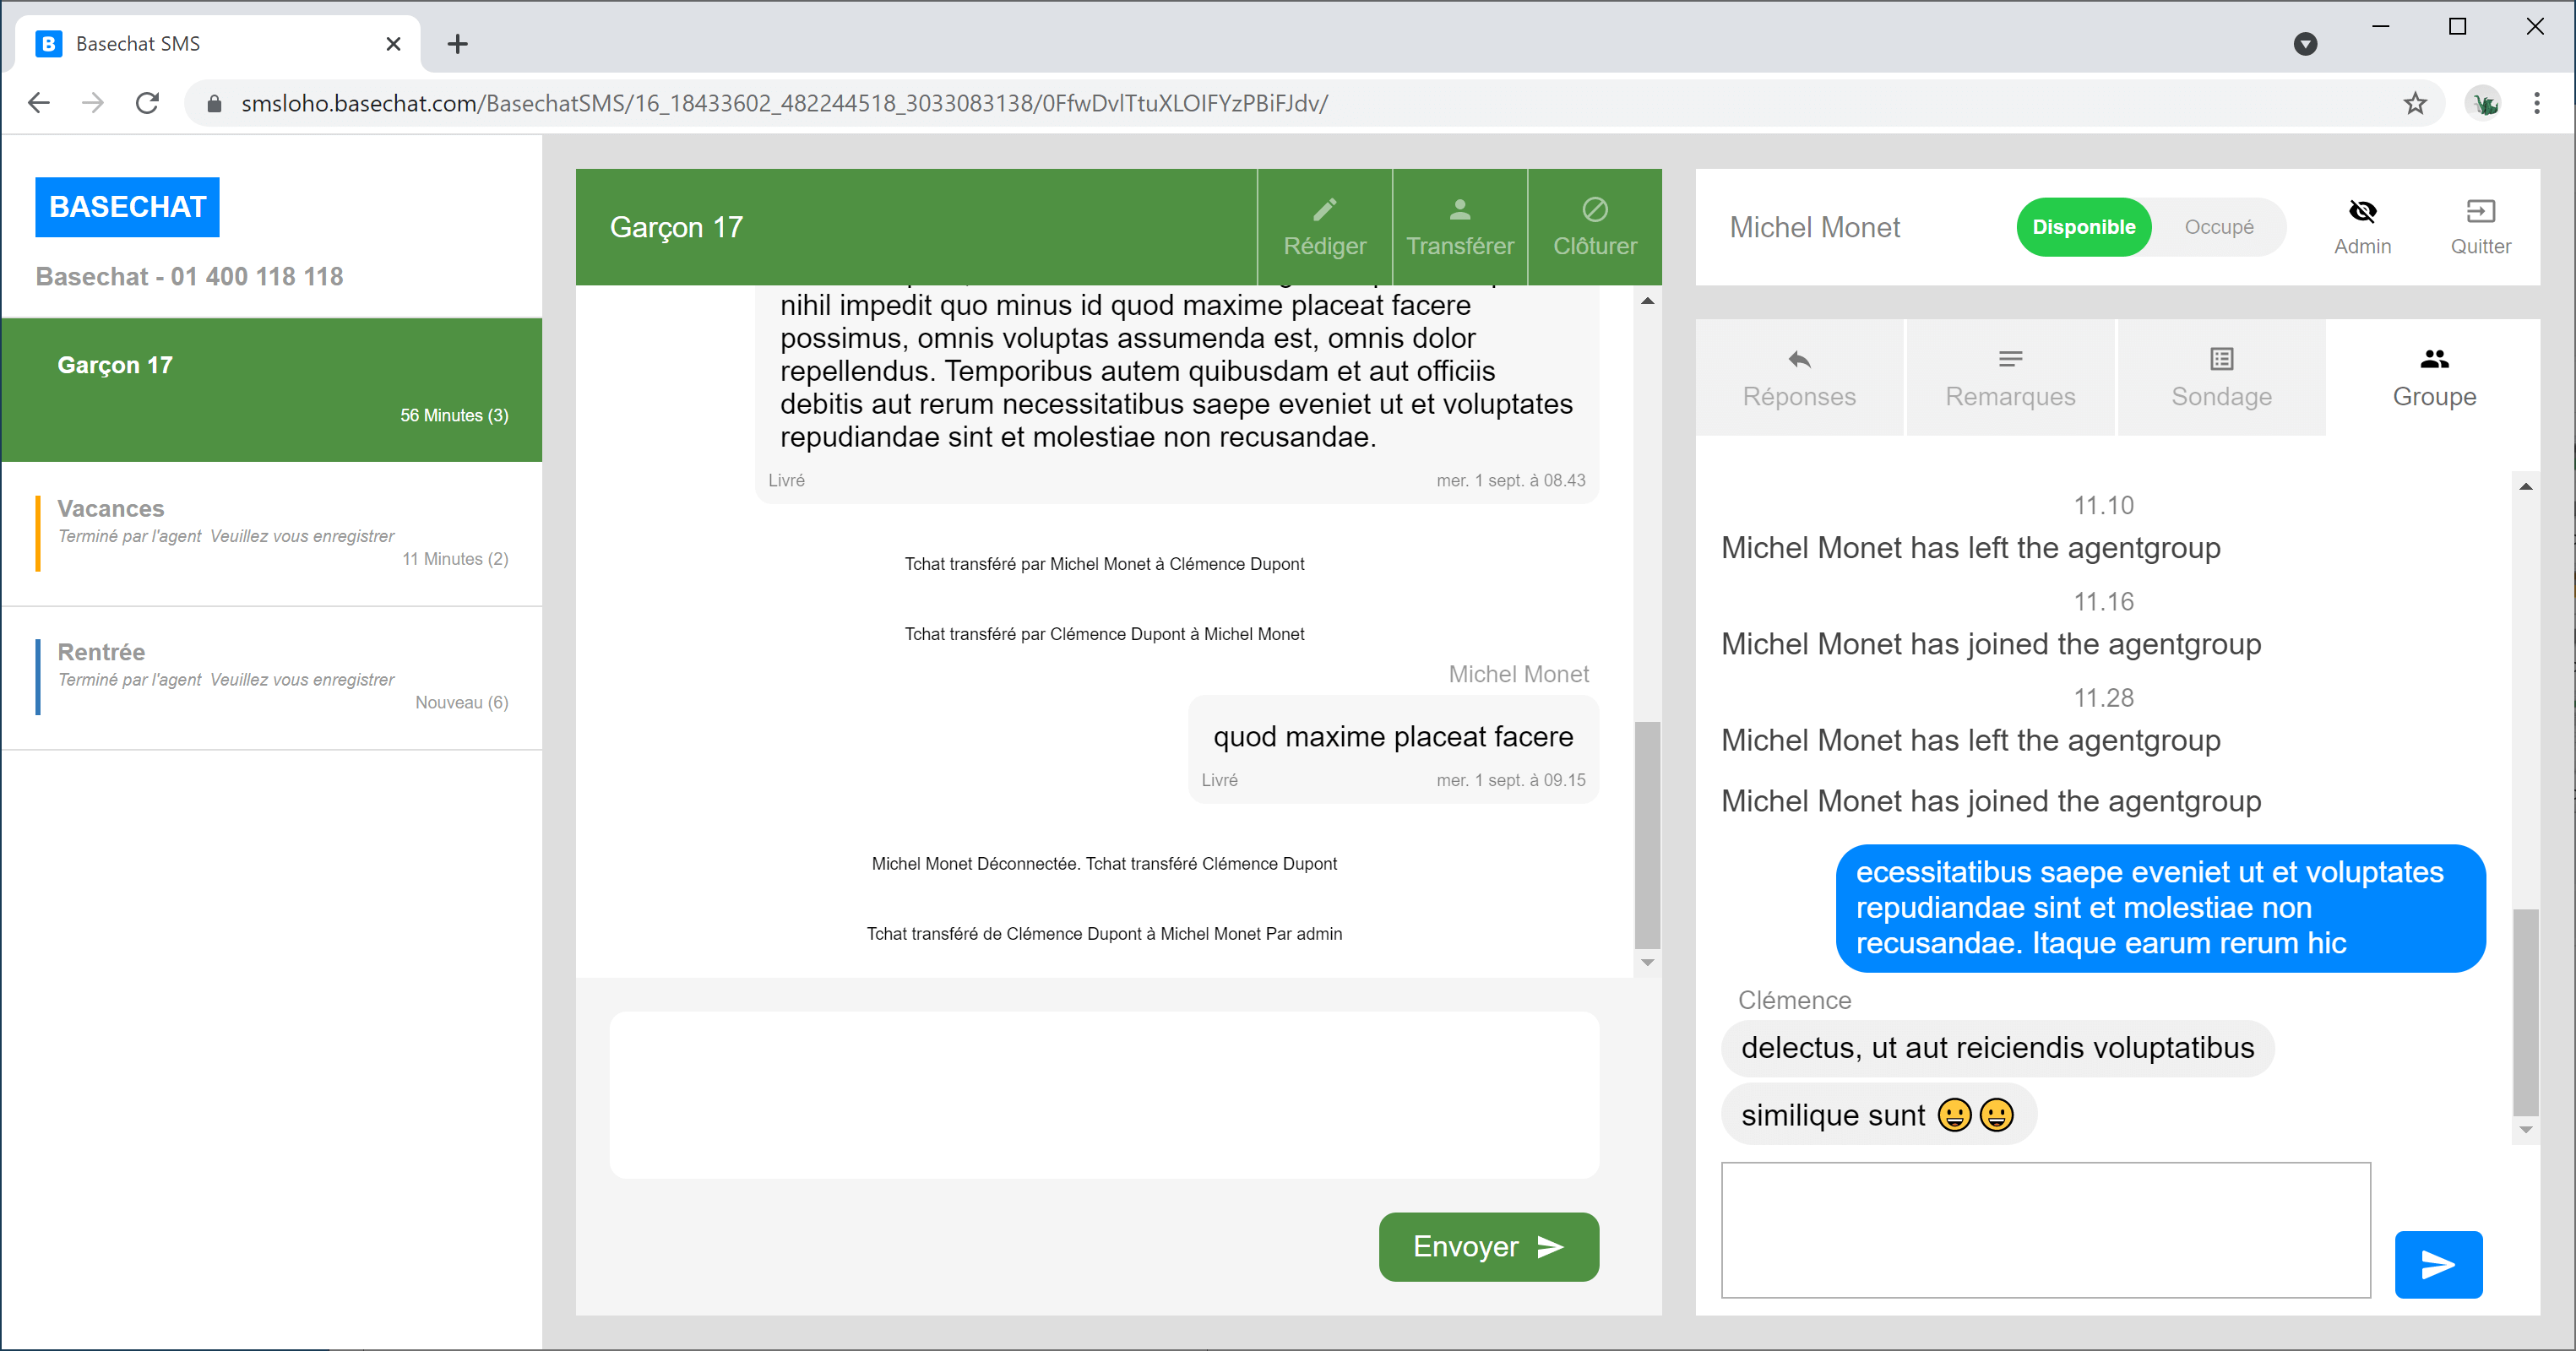Click the Transférer person icon
This screenshot has width=2576, height=1351.
coord(1459,210)
